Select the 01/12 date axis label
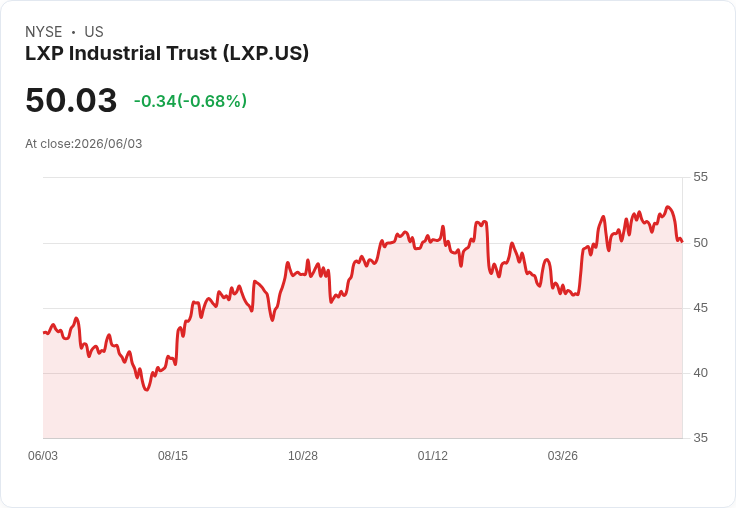The width and height of the screenshot is (736, 508). (433, 456)
